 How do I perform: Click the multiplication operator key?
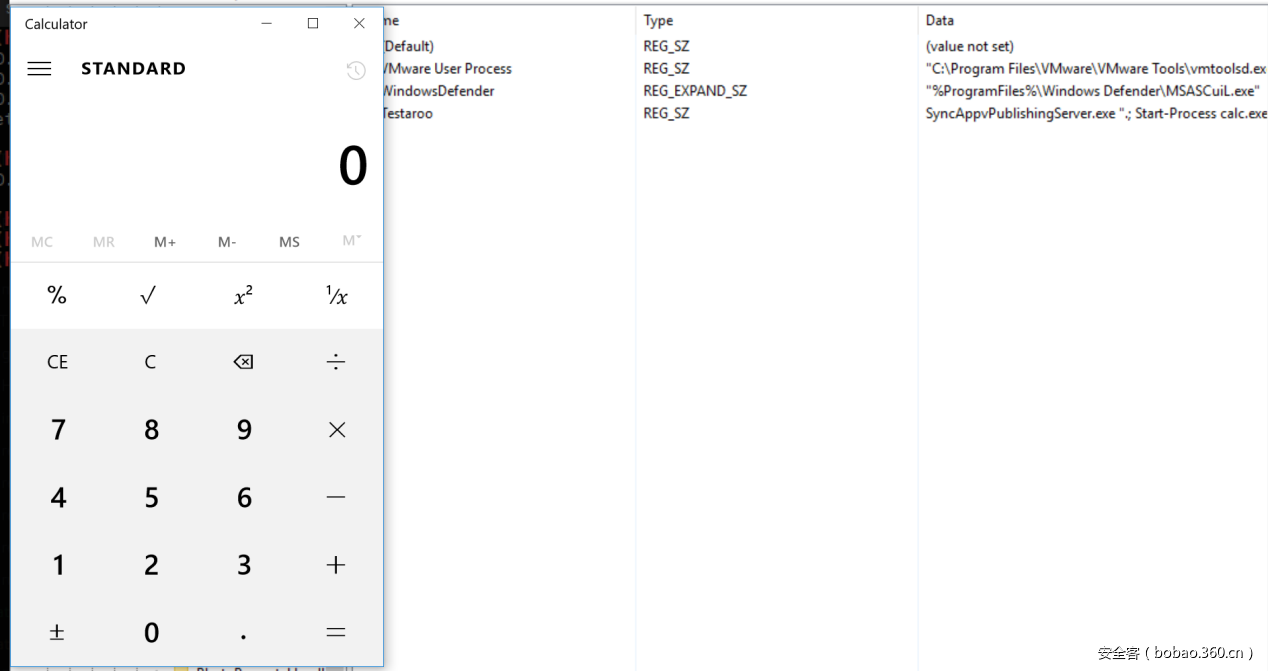pyautogui.click(x=336, y=430)
